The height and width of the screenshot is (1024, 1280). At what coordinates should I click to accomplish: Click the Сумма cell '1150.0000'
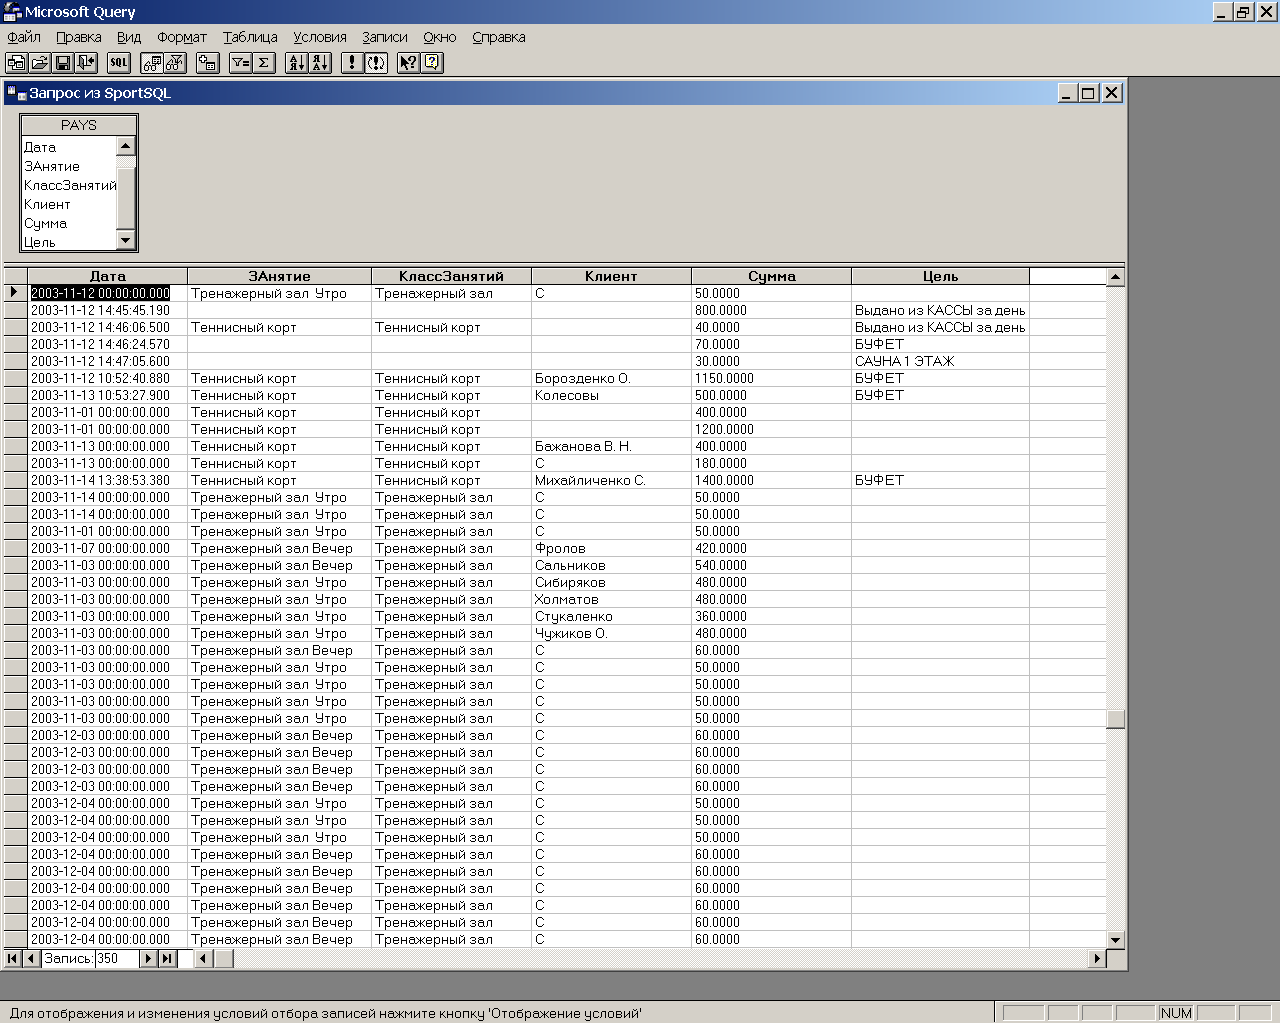[x=771, y=378]
